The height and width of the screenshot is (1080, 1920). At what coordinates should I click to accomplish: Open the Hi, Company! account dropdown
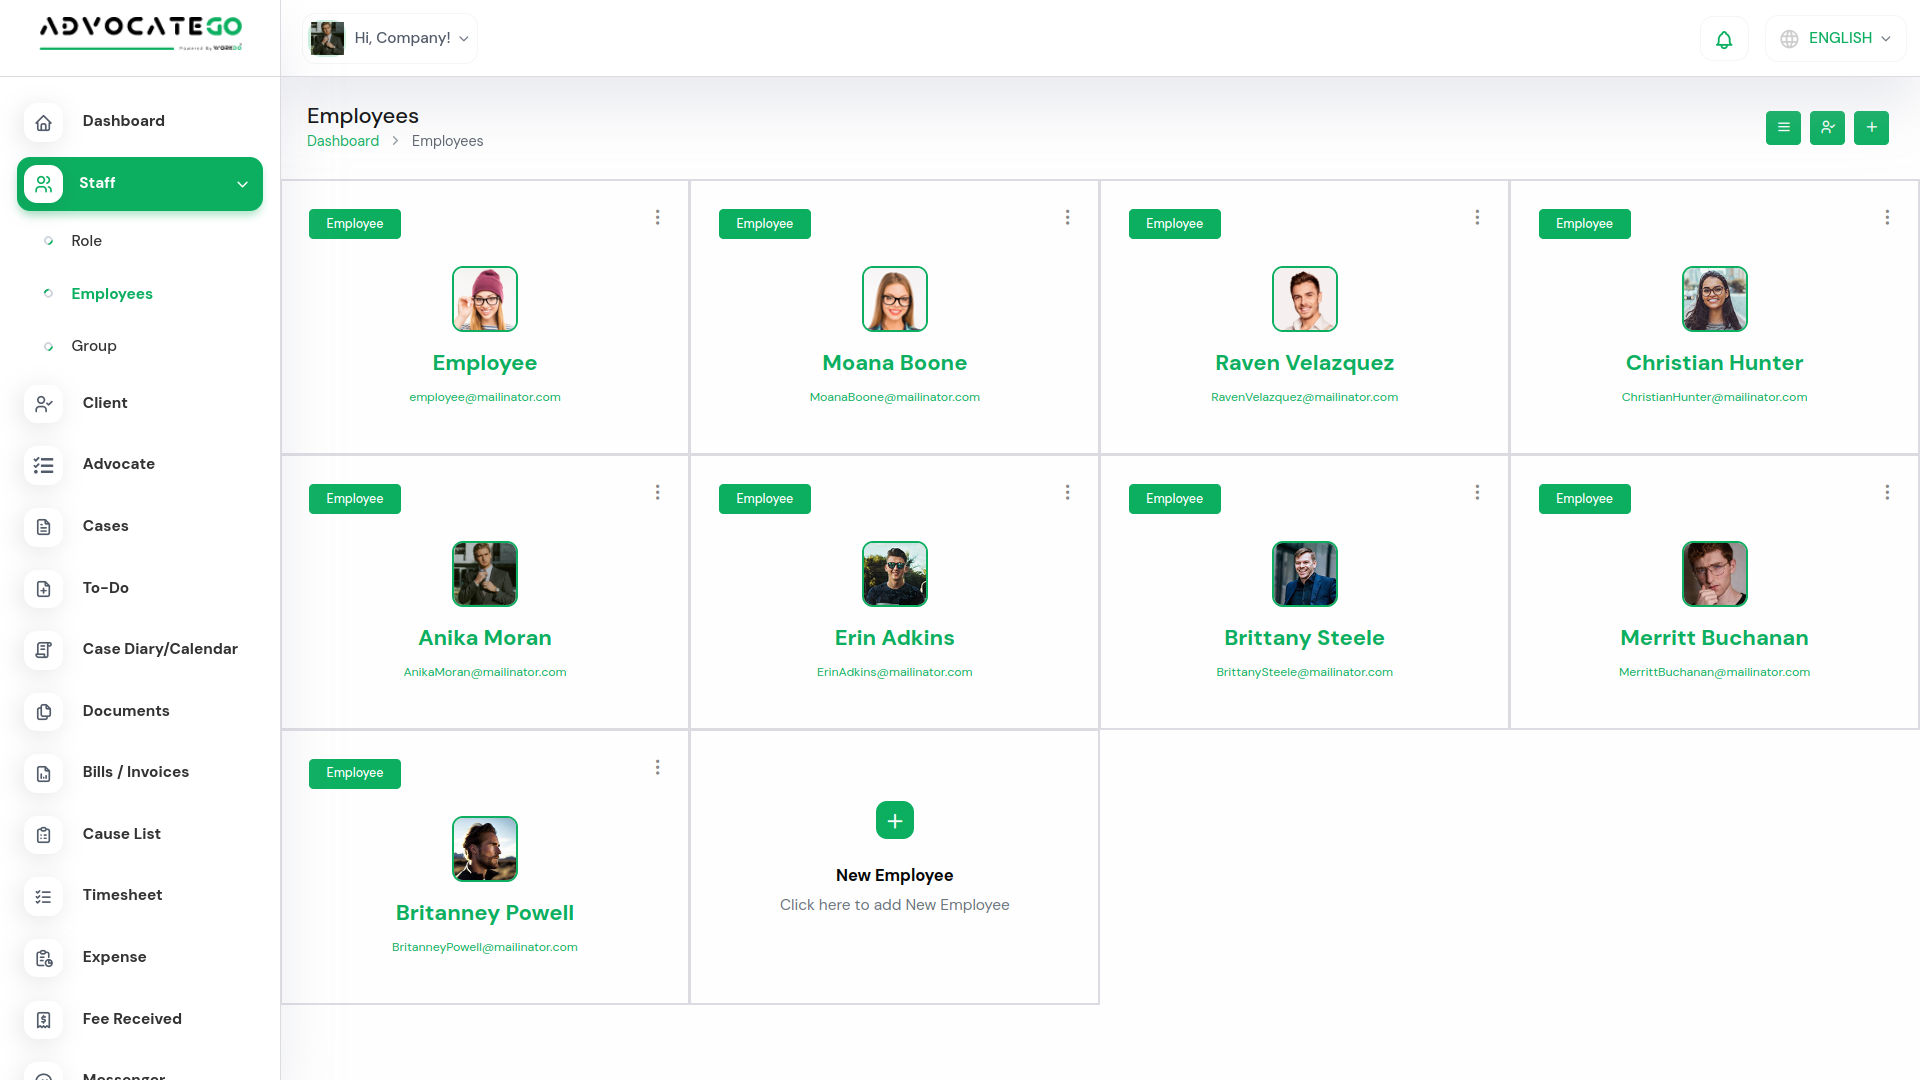391,39
